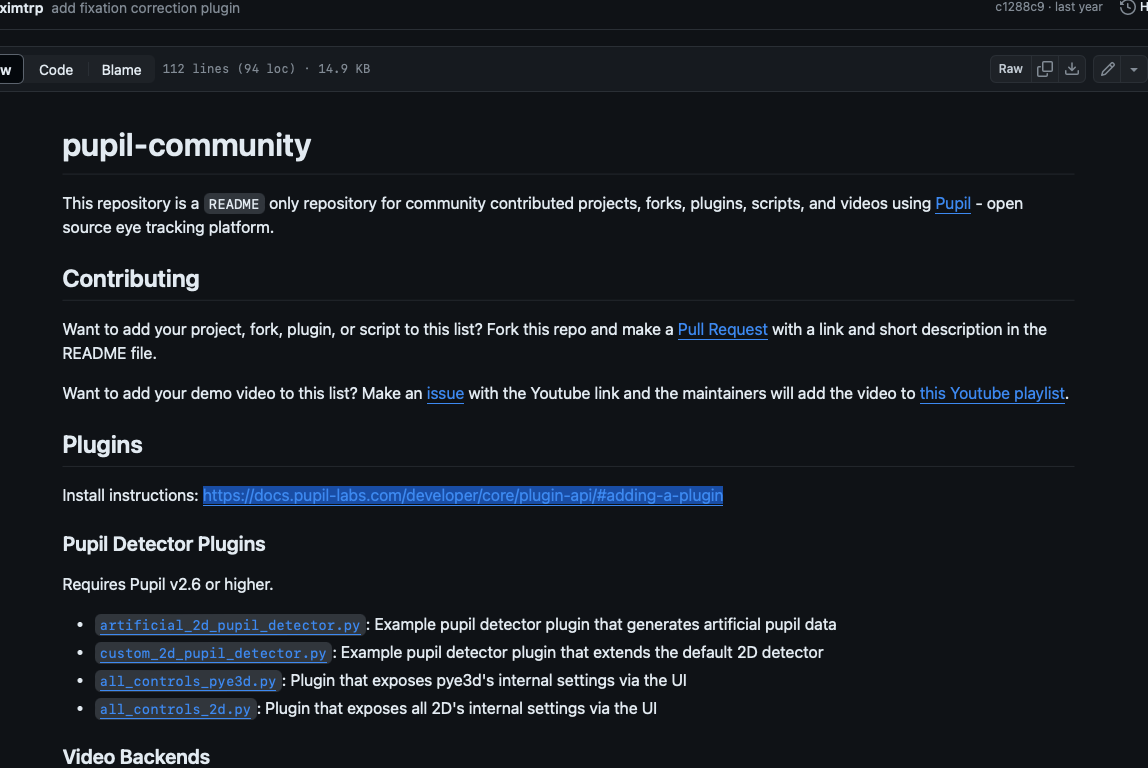Image resolution: width=1148 pixels, height=768 pixels.
Task: Click the Contributing heading
Action: (x=131, y=279)
